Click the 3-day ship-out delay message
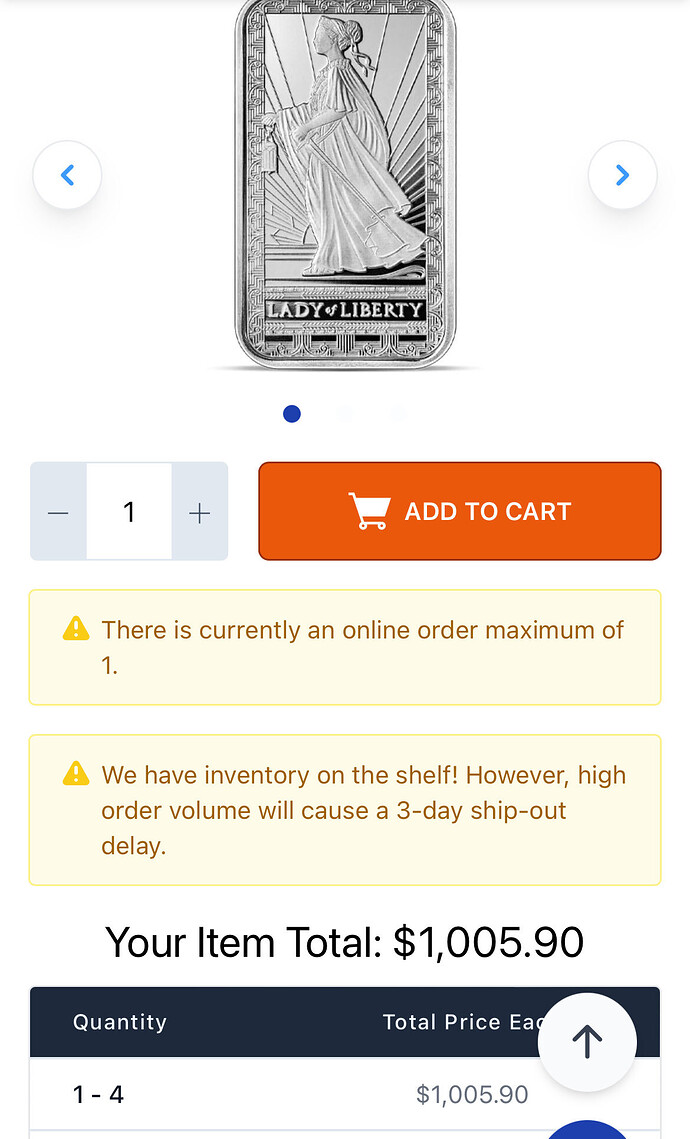The height and width of the screenshot is (1139, 690). pyautogui.click(x=363, y=810)
